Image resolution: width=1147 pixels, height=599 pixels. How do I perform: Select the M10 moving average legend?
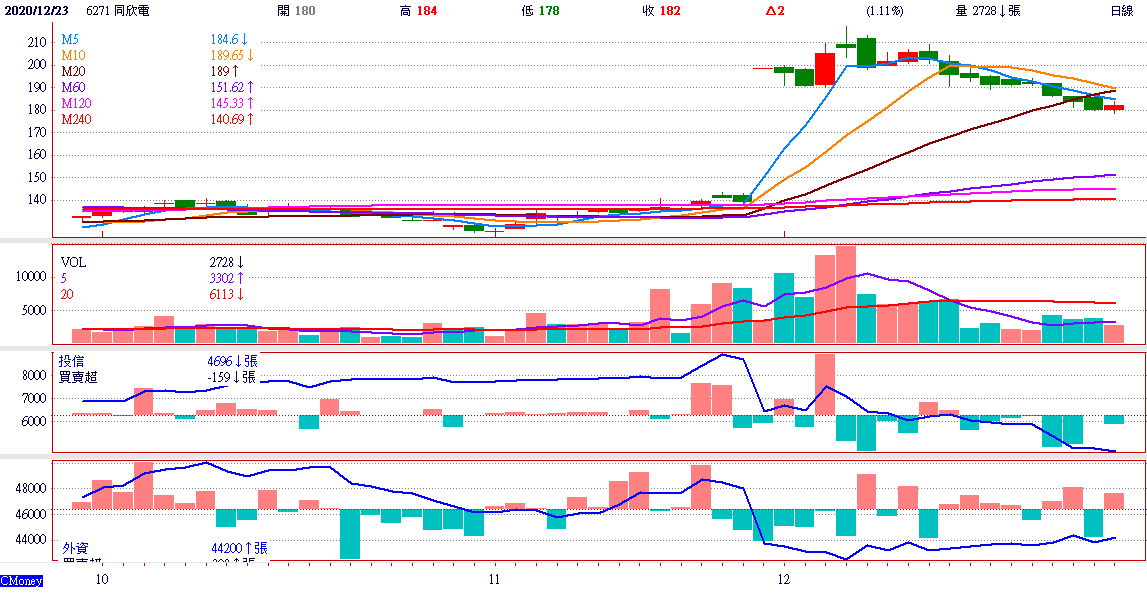[73, 55]
